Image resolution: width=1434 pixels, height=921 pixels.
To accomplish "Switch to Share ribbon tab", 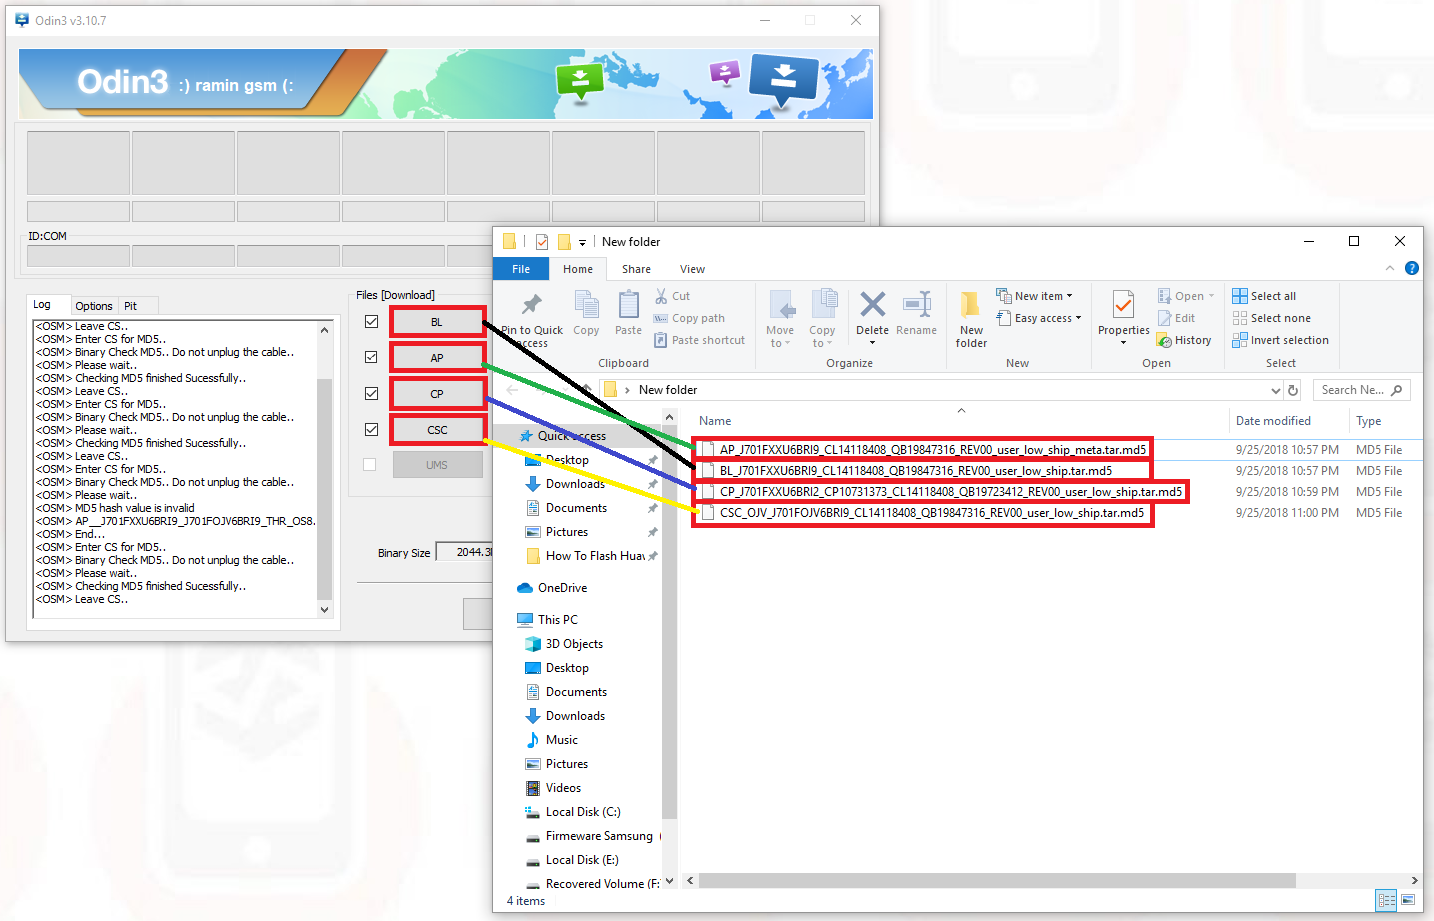I will click(x=636, y=269).
